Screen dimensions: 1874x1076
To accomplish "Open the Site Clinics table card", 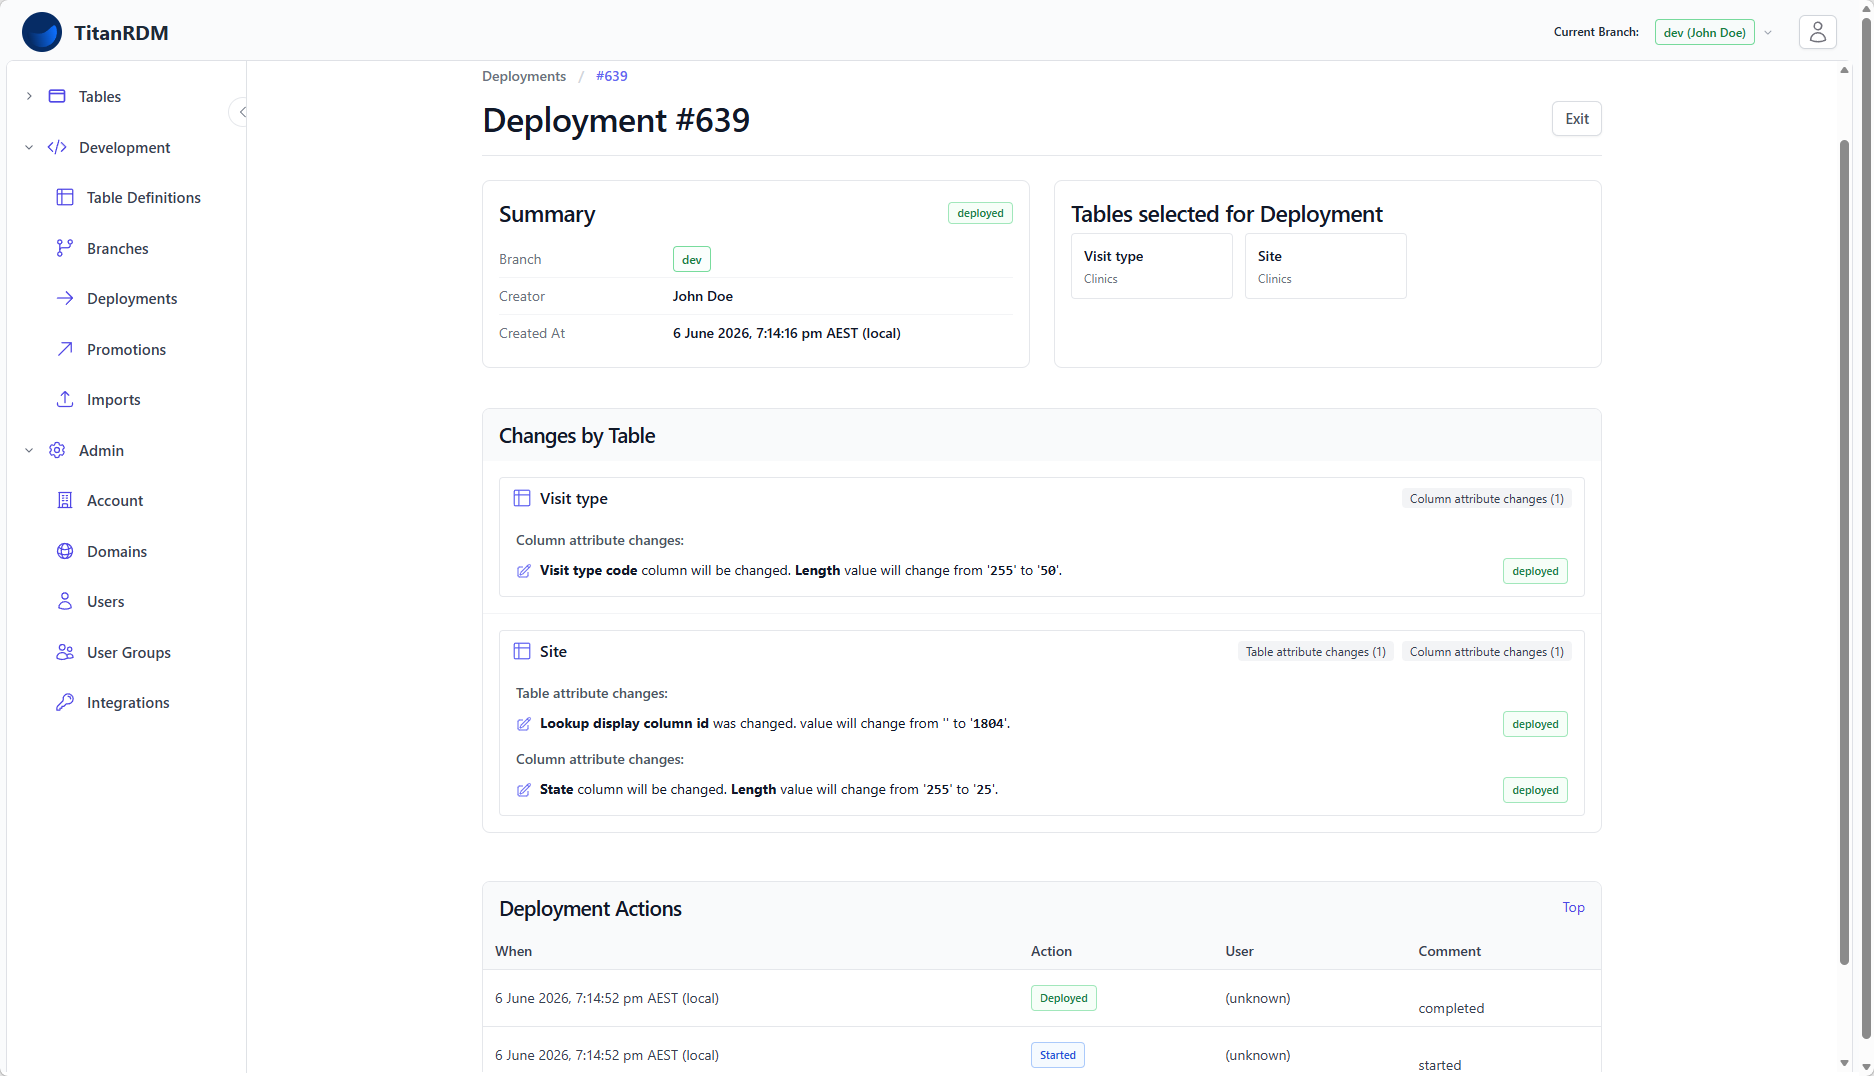I will click(1325, 266).
